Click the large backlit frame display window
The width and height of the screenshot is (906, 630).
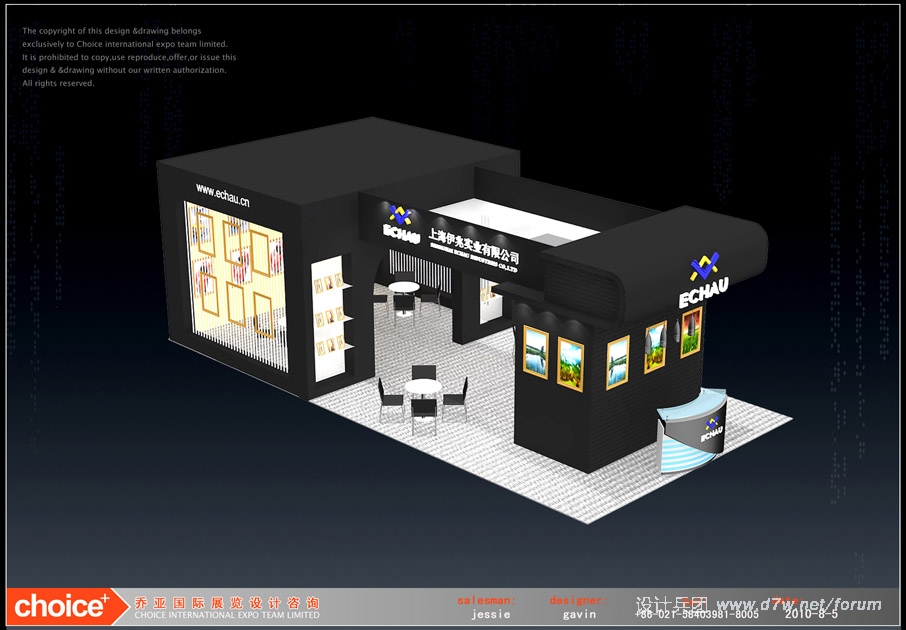point(236,286)
